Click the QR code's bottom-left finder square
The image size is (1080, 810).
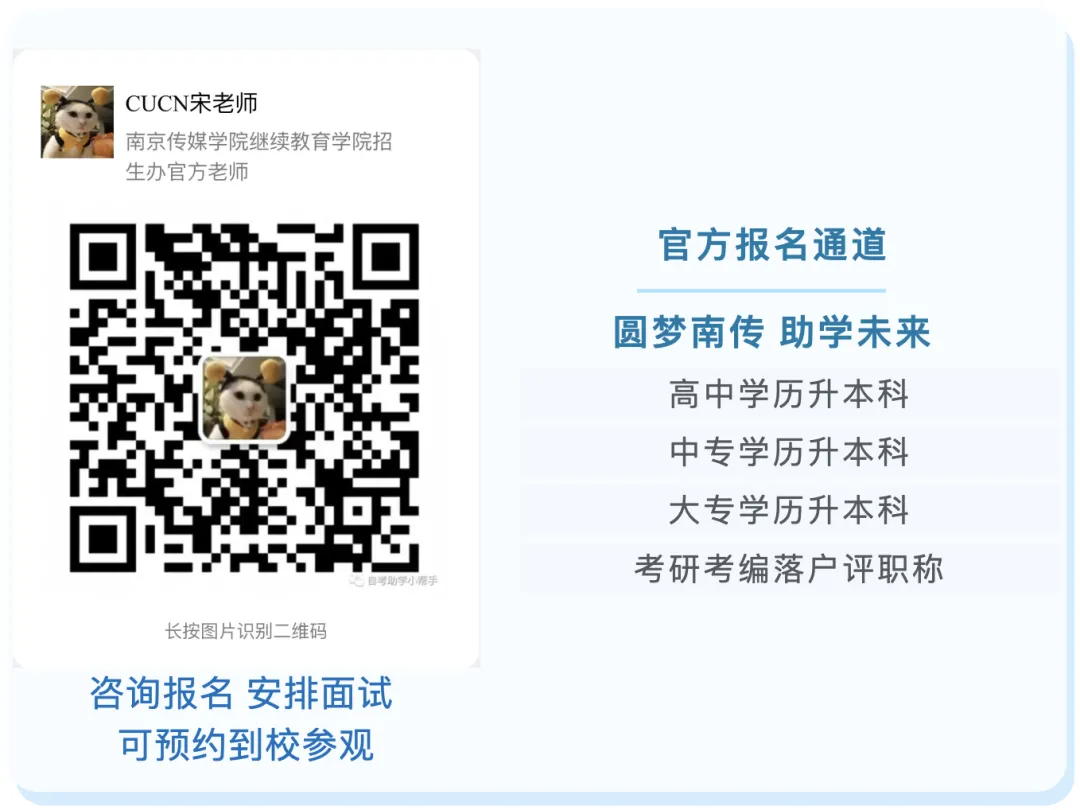point(103,539)
